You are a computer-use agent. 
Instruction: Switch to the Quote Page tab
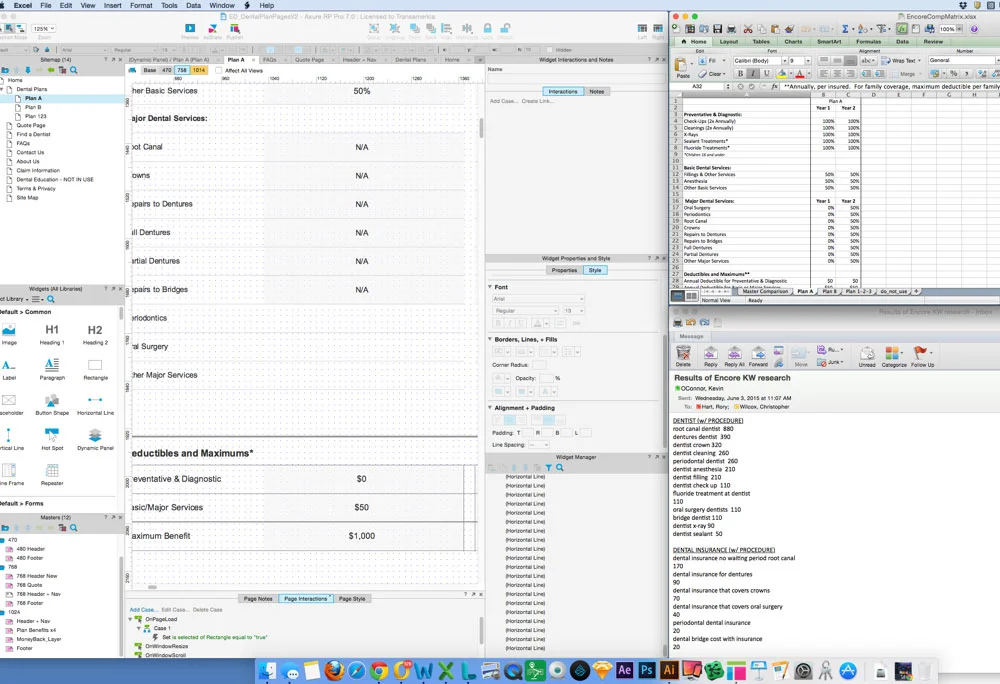(309, 59)
